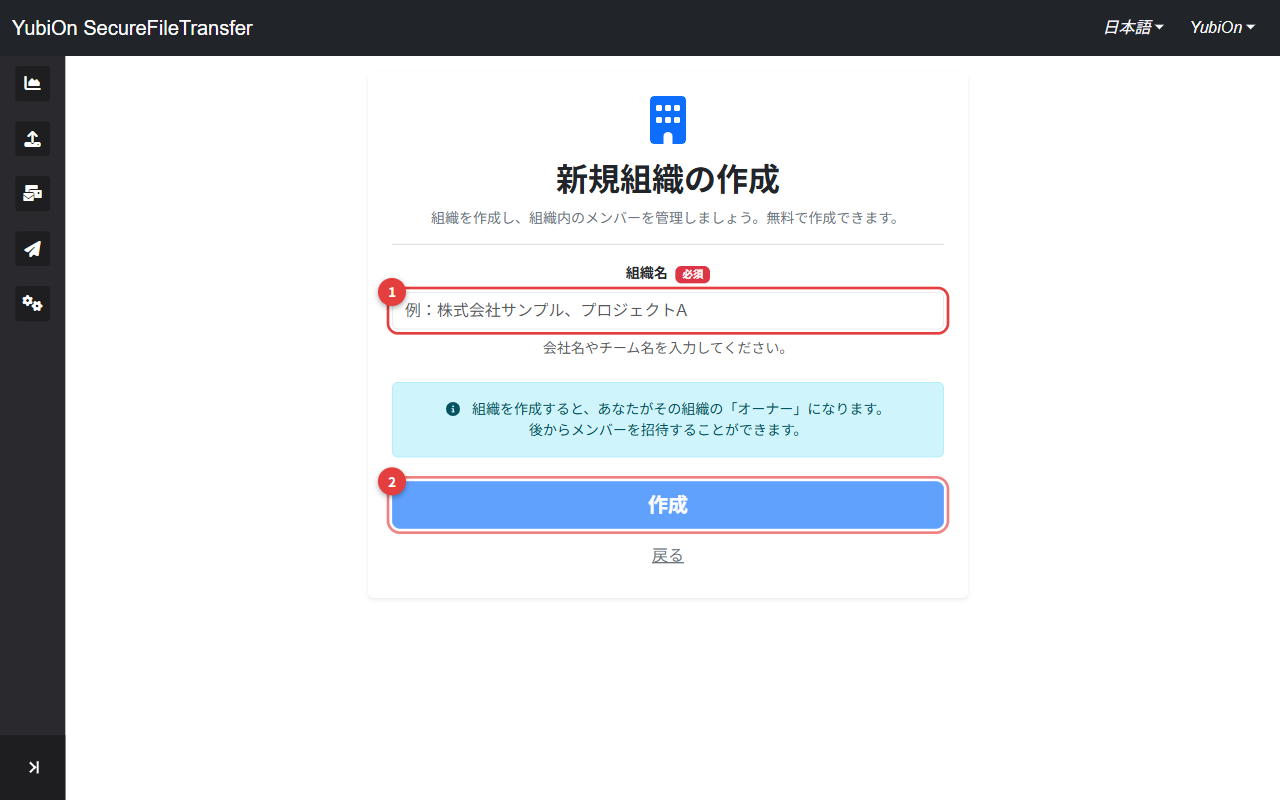Click the blue building organization icon
This screenshot has height=800, width=1280.
pos(668,120)
